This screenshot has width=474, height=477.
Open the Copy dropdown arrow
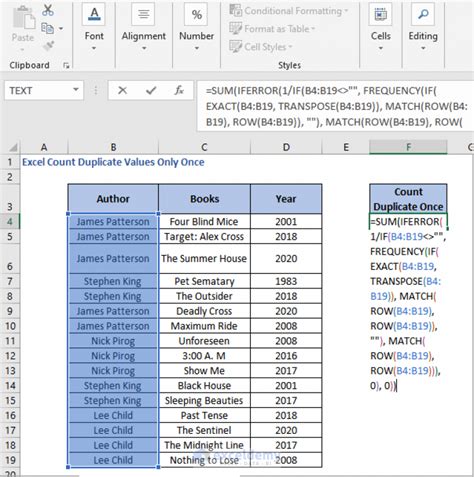pos(61,29)
